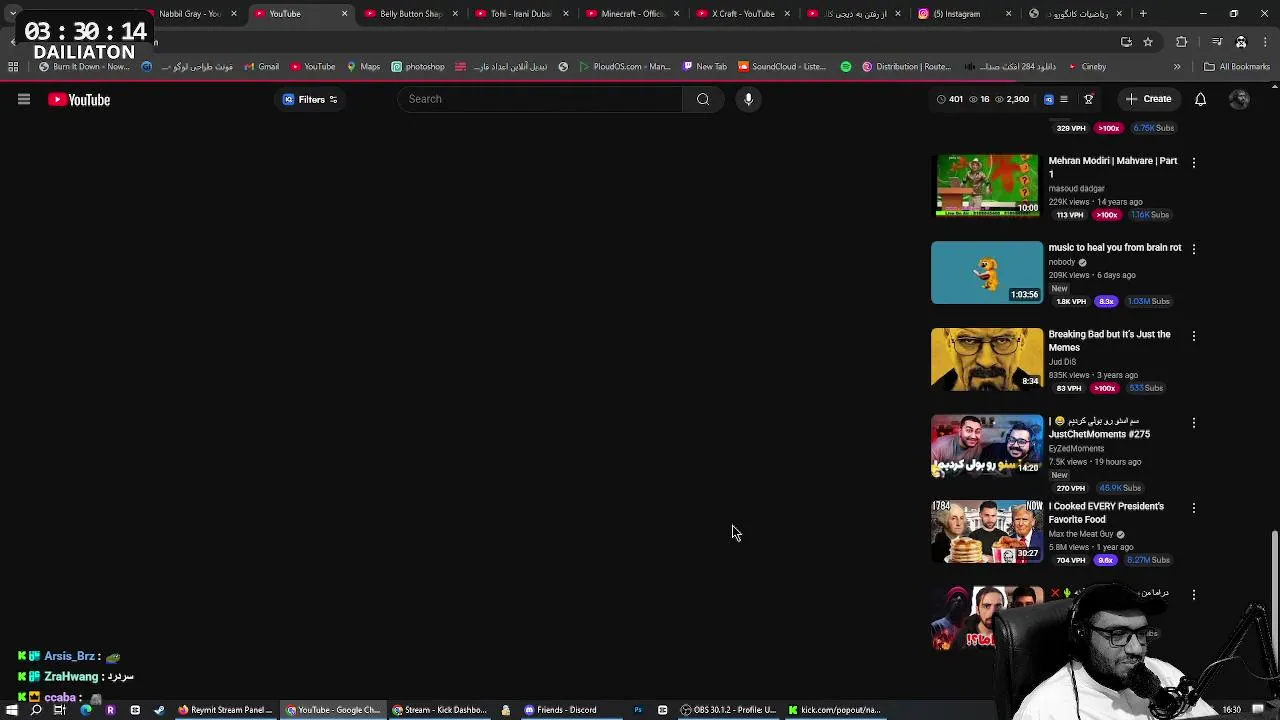Open the Filters extension button

tap(310, 99)
